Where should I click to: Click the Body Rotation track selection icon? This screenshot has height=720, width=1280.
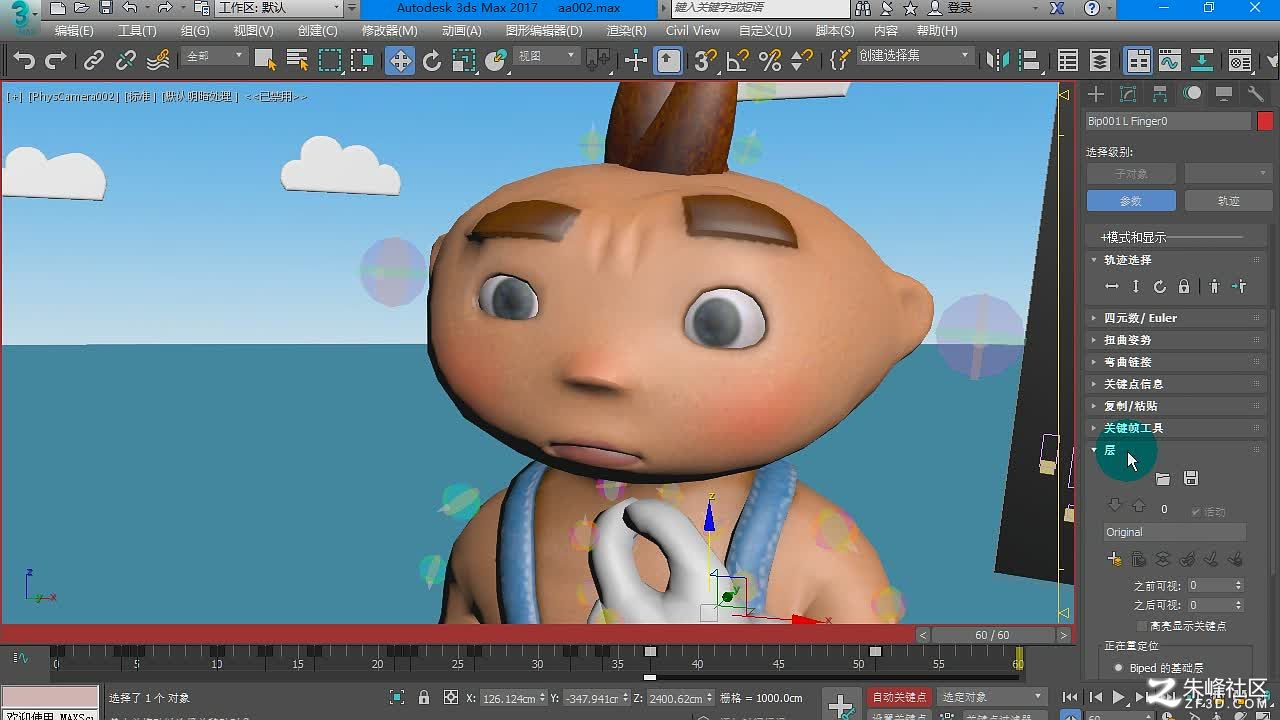tap(1160, 287)
